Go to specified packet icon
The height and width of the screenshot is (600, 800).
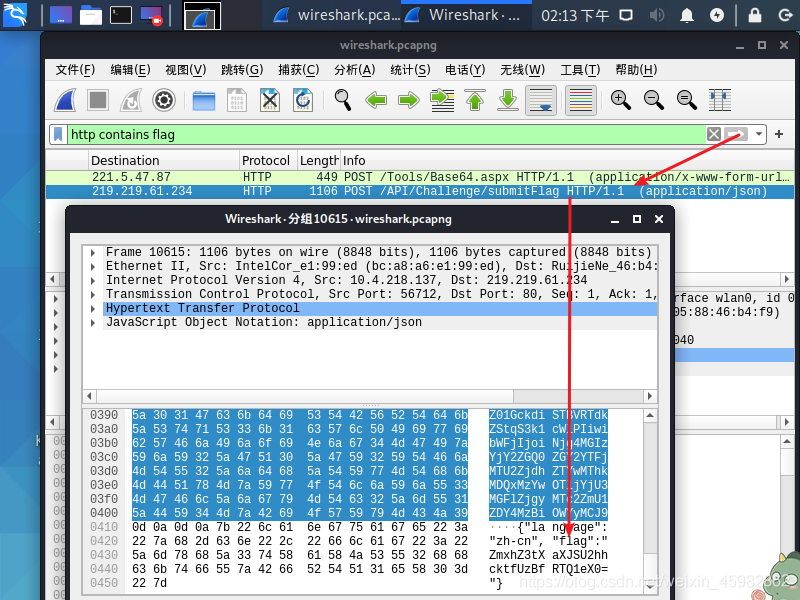tap(442, 100)
